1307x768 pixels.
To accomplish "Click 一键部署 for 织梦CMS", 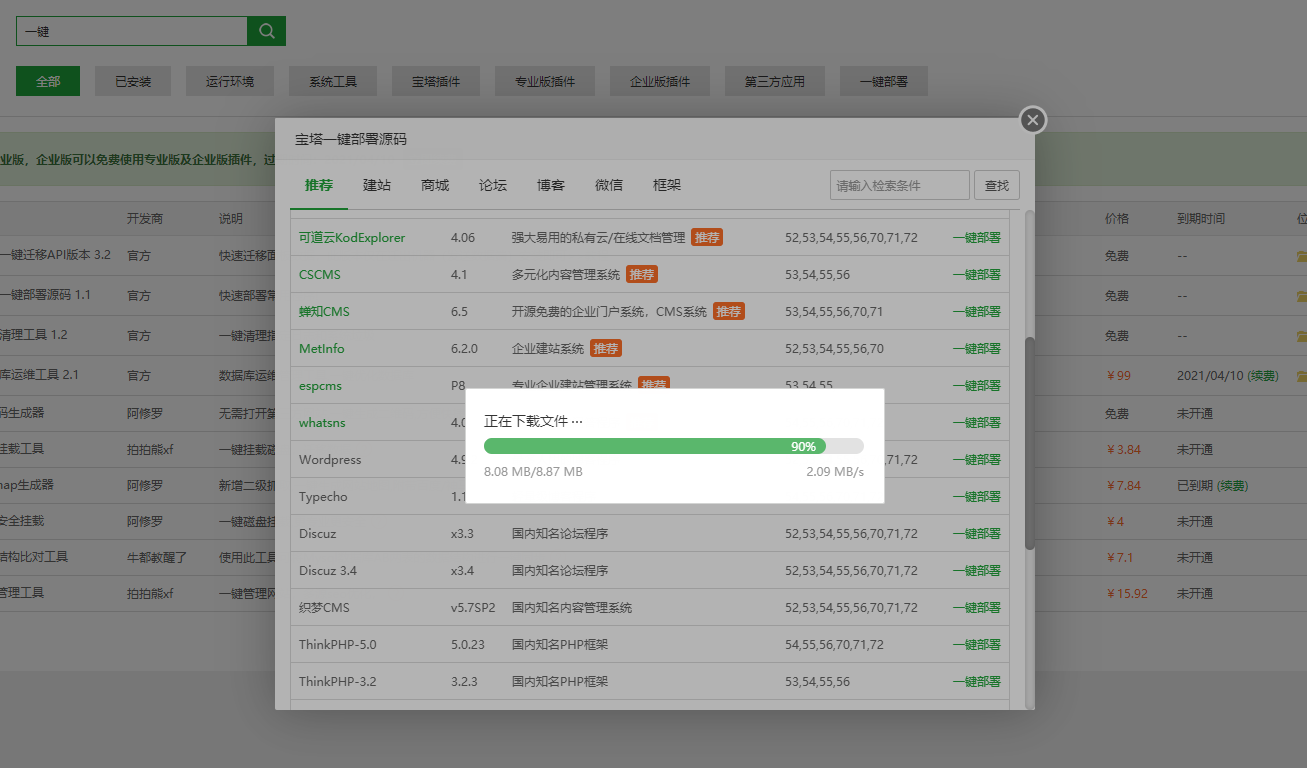I will tap(976, 608).
